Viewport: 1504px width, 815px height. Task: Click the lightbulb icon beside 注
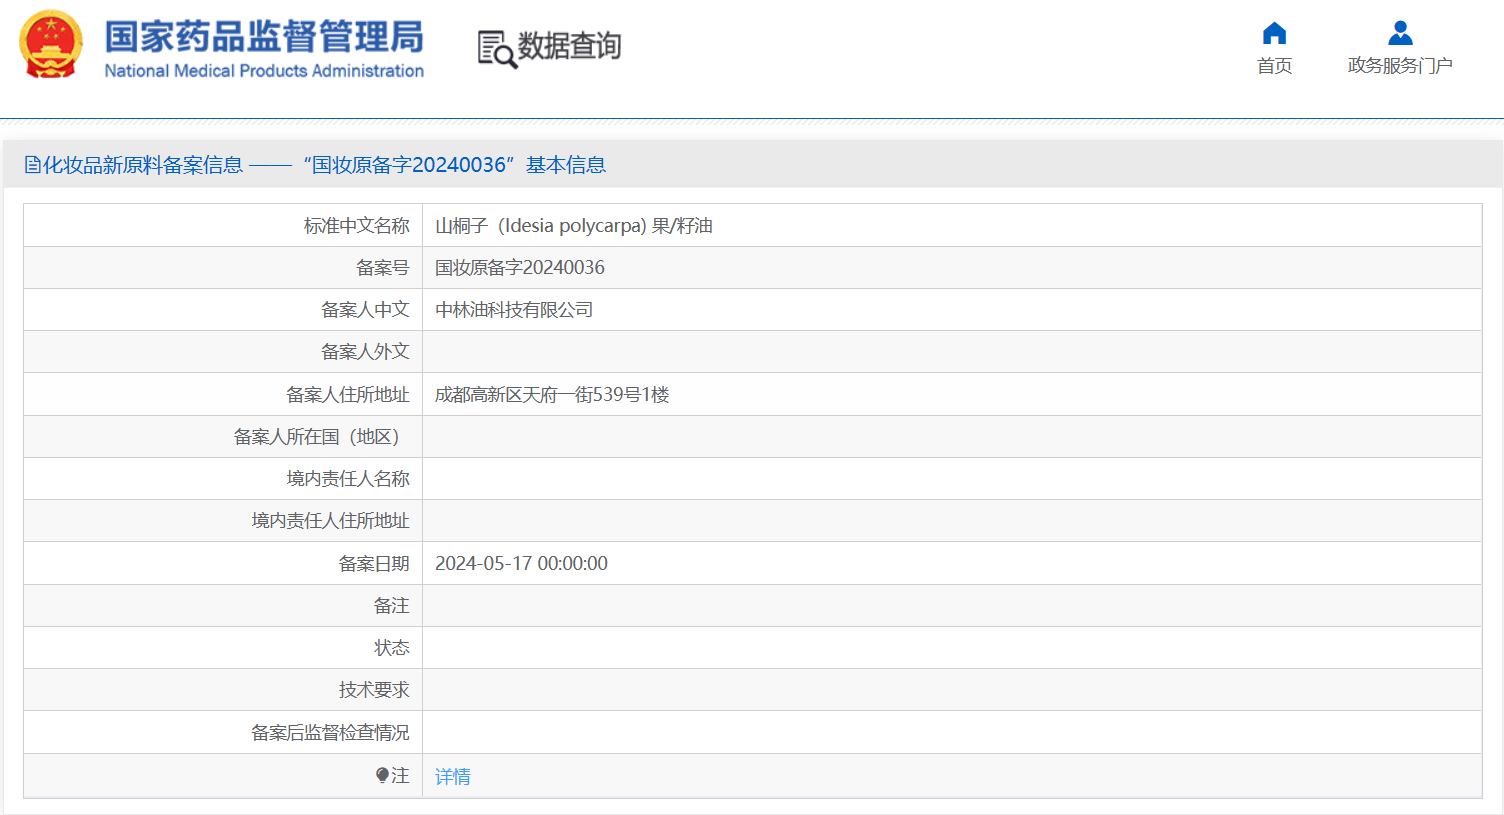click(382, 775)
